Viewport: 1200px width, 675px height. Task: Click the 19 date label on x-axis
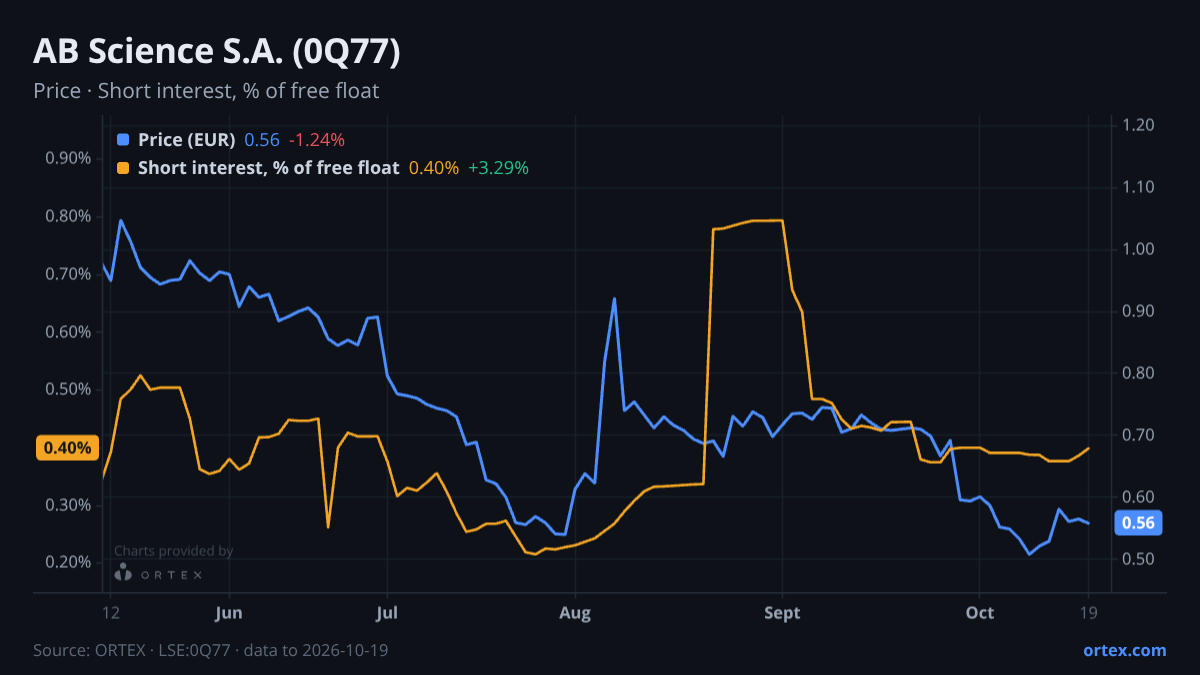(x=1088, y=613)
